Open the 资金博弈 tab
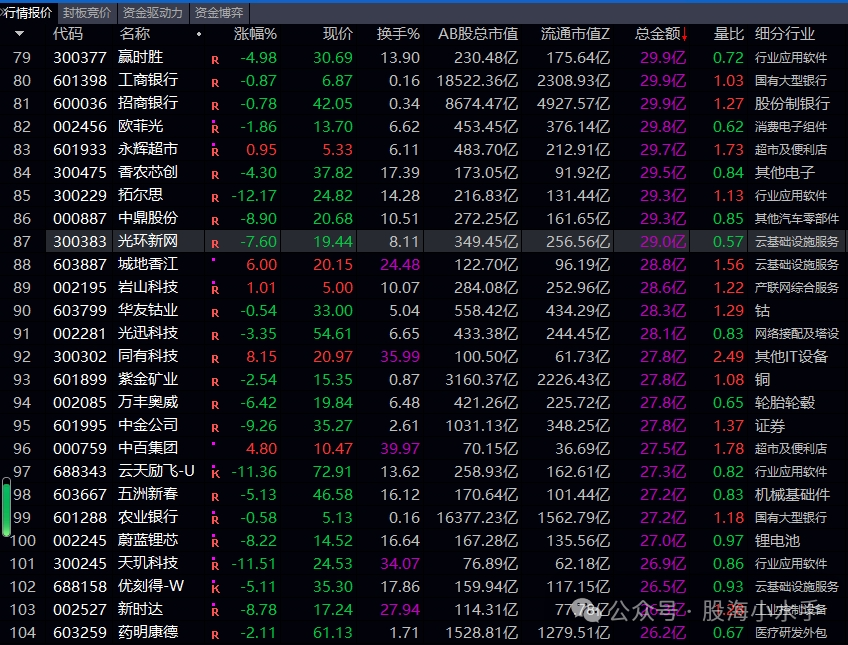 pyautogui.click(x=219, y=12)
